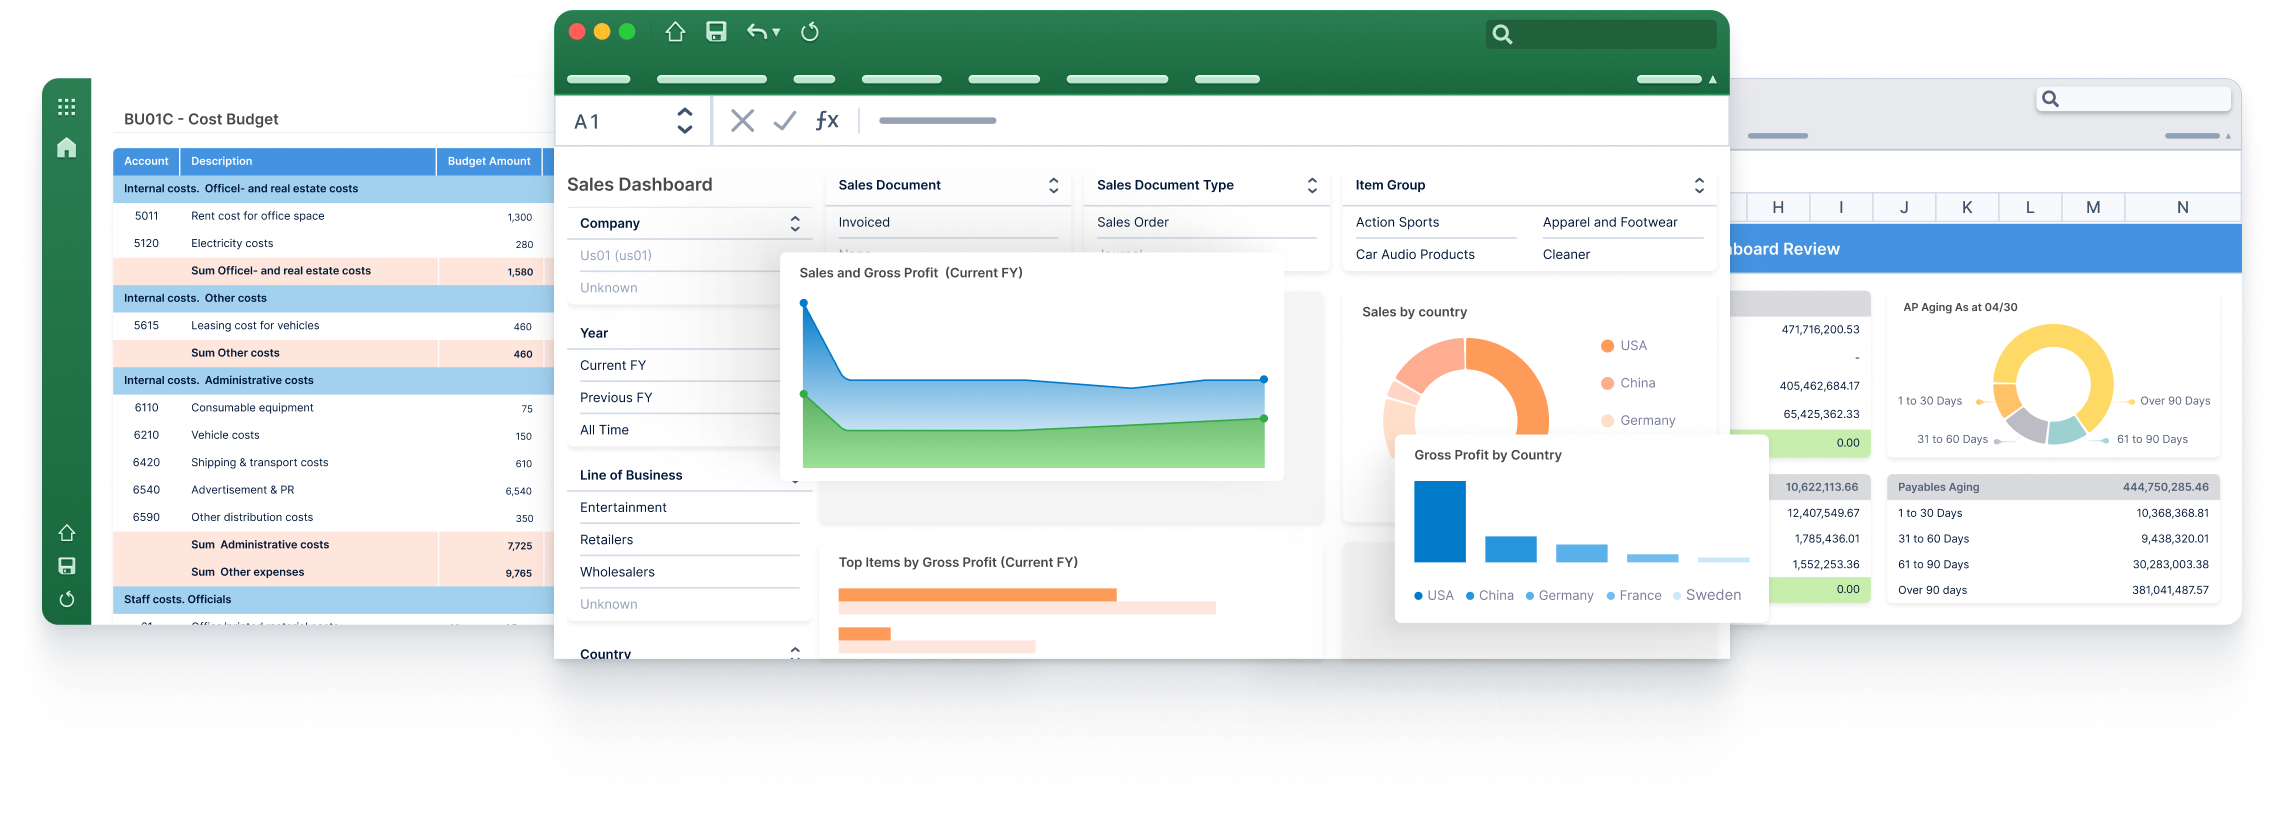Select Entertainment under Line of Business
This screenshot has height=832, width=2284.
[623, 507]
